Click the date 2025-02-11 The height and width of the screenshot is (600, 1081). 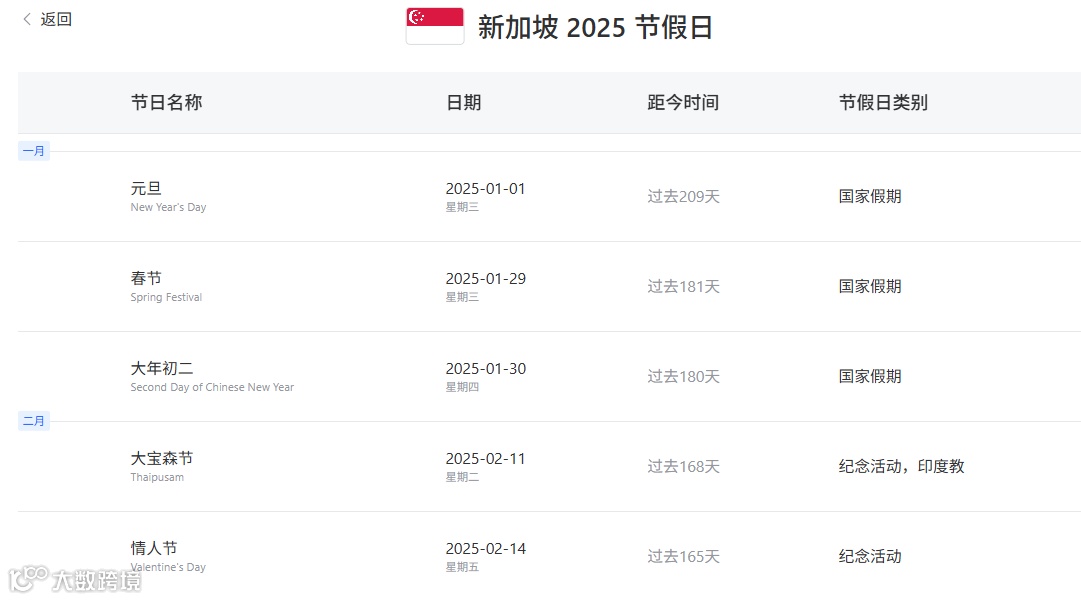click(x=485, y=459)
